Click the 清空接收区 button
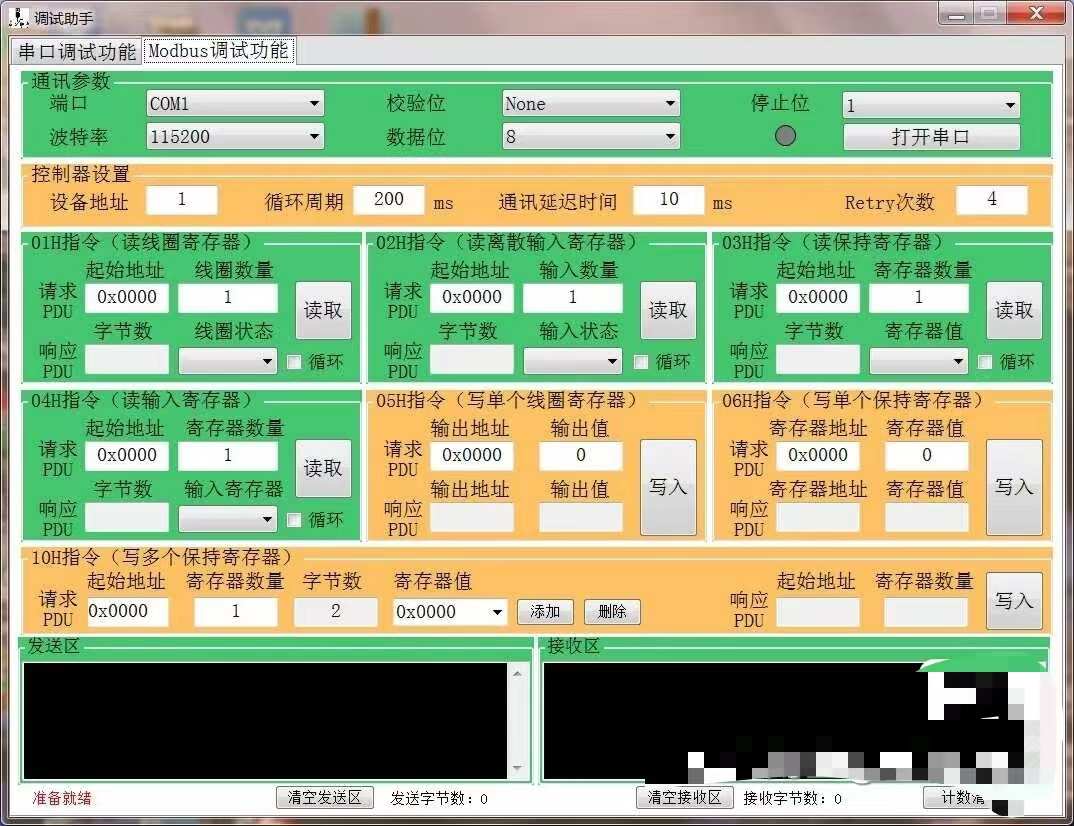The width and height of the screenshot is (1074, 826). pos(684,798)
